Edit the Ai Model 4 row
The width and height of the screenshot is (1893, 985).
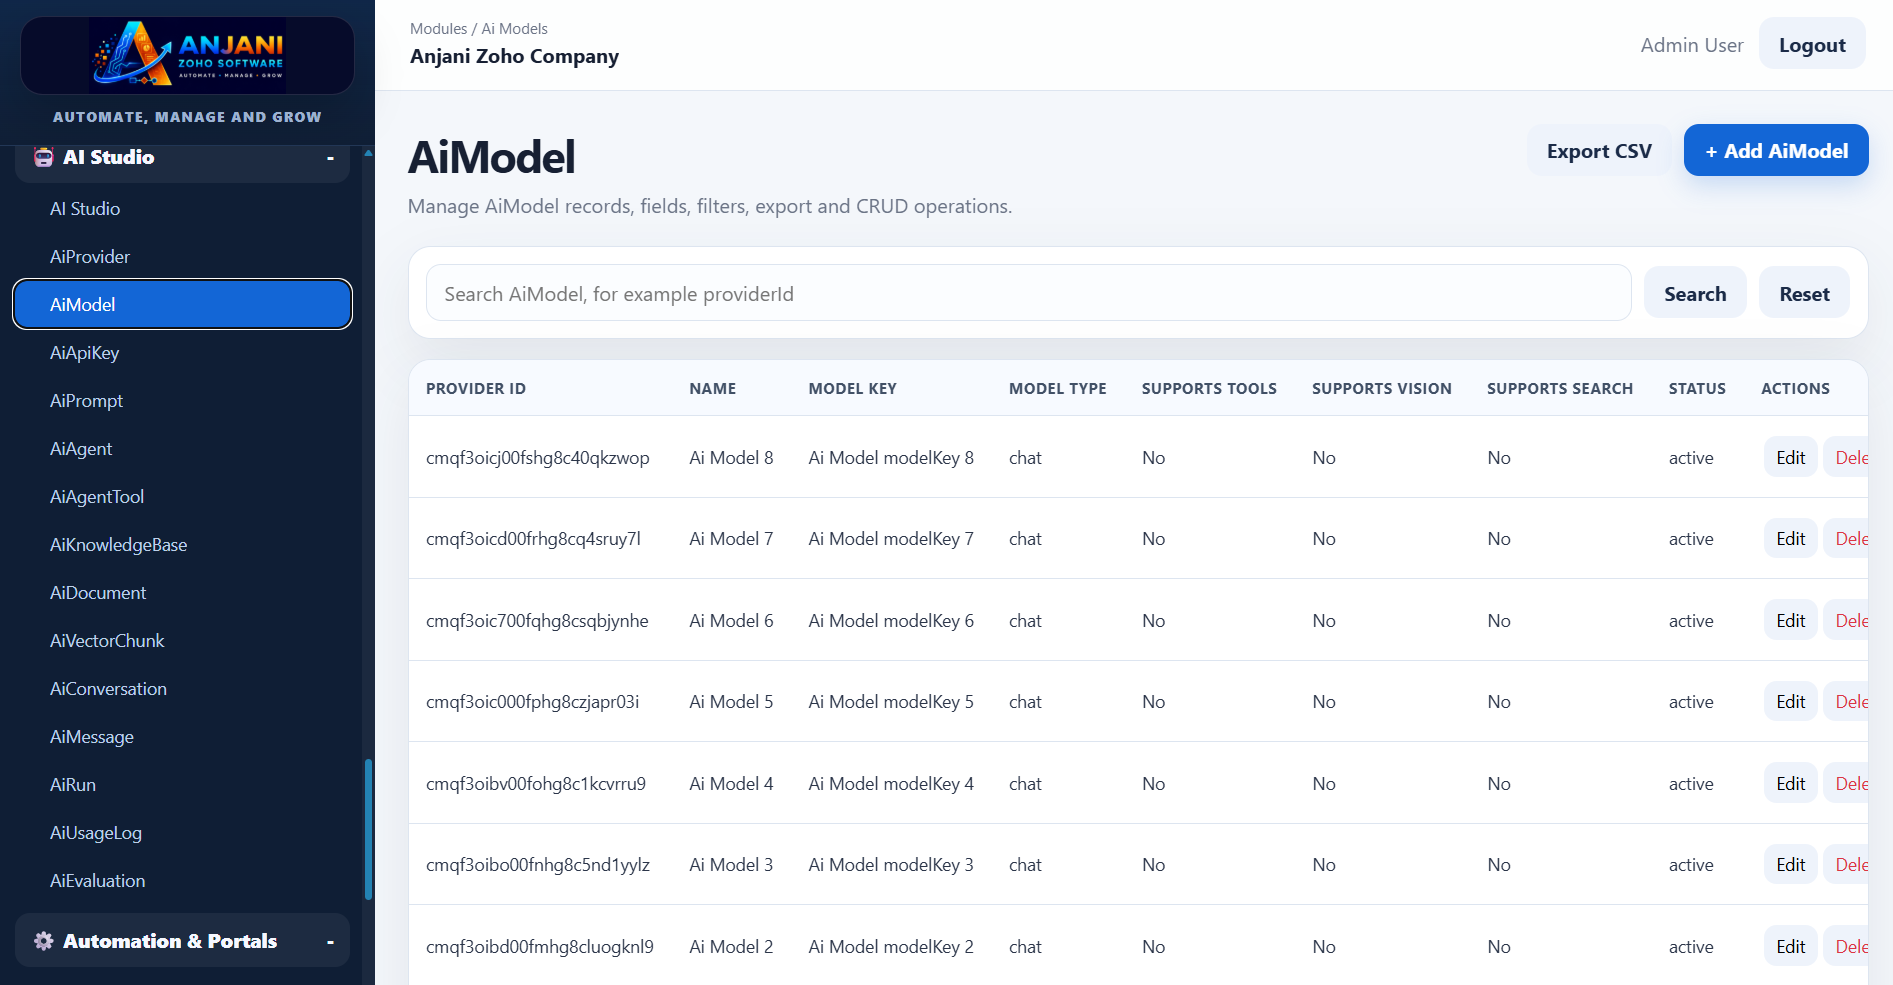[x=1790, y=783]
